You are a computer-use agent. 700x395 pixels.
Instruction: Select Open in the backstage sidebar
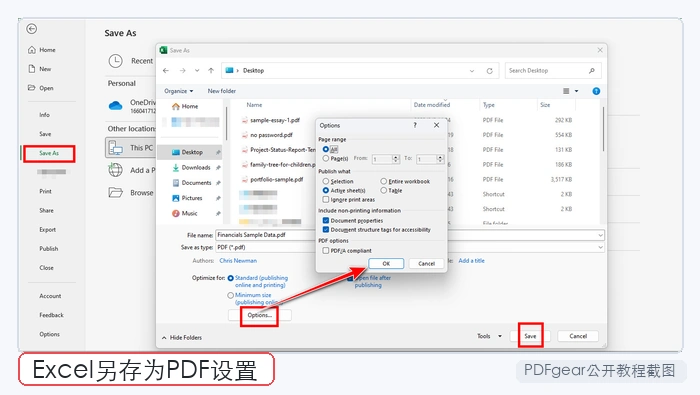pyautogui.click(x=41, y=88)
